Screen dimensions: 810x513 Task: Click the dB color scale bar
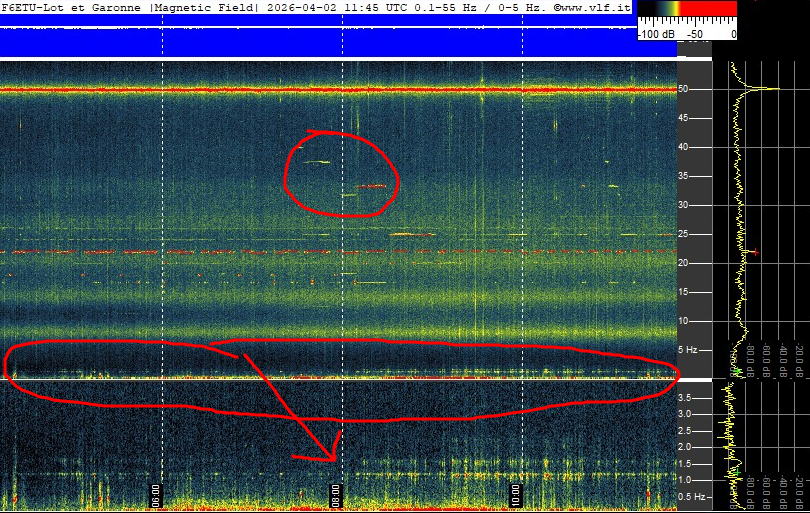[x=687, y=8]
